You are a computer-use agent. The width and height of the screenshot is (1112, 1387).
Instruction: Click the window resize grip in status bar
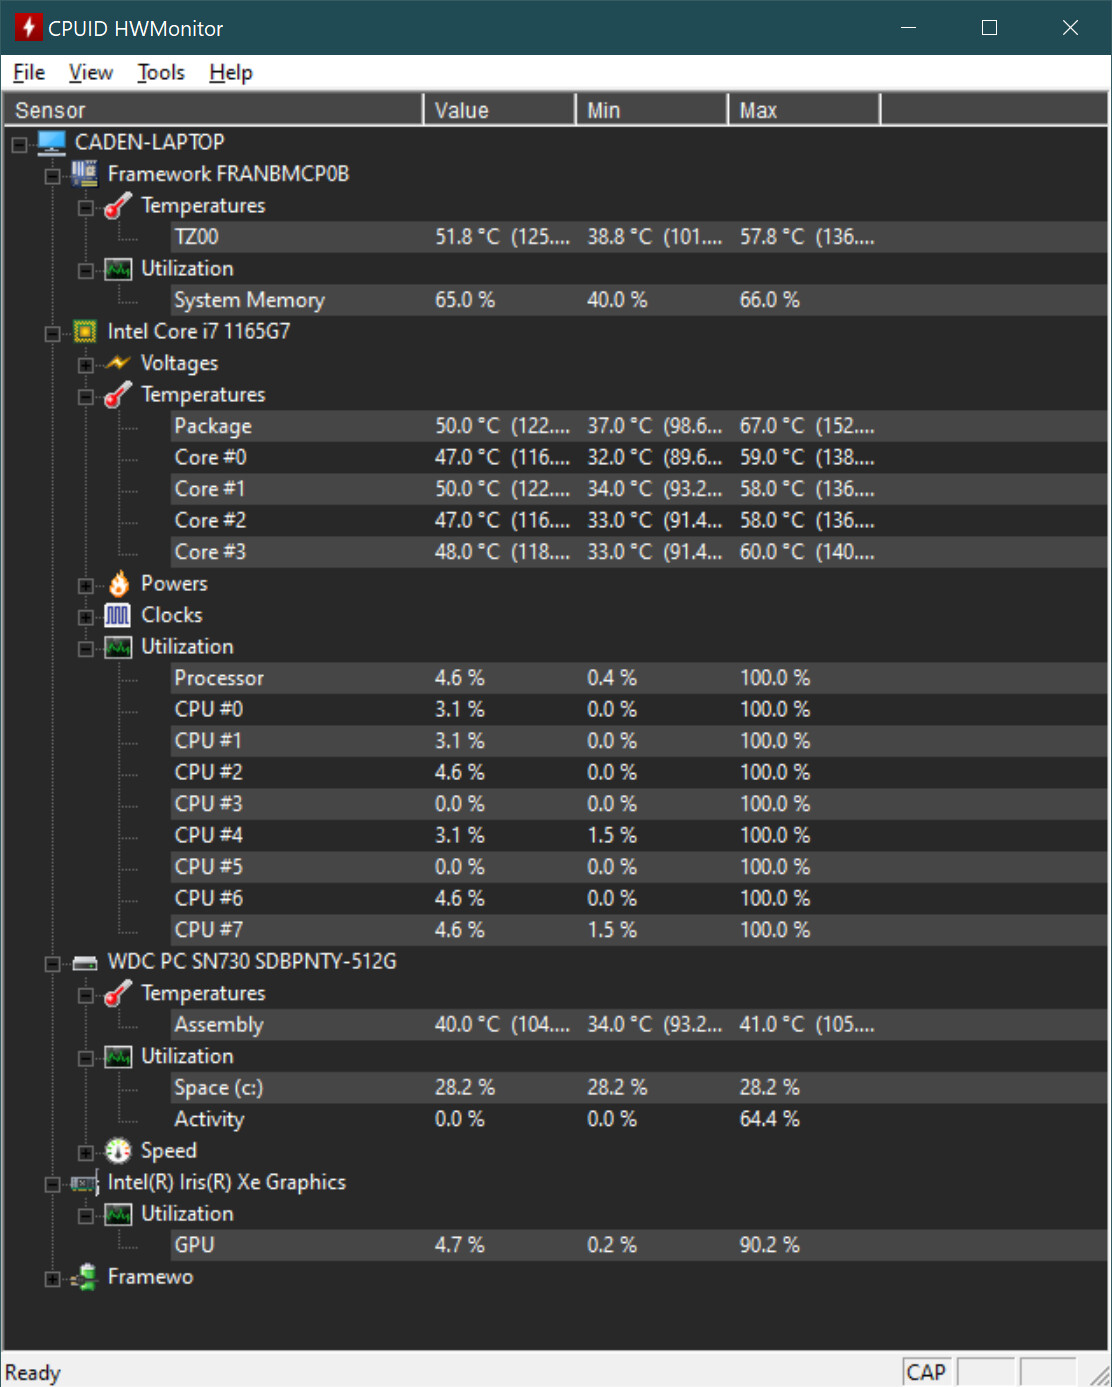1099,1374
